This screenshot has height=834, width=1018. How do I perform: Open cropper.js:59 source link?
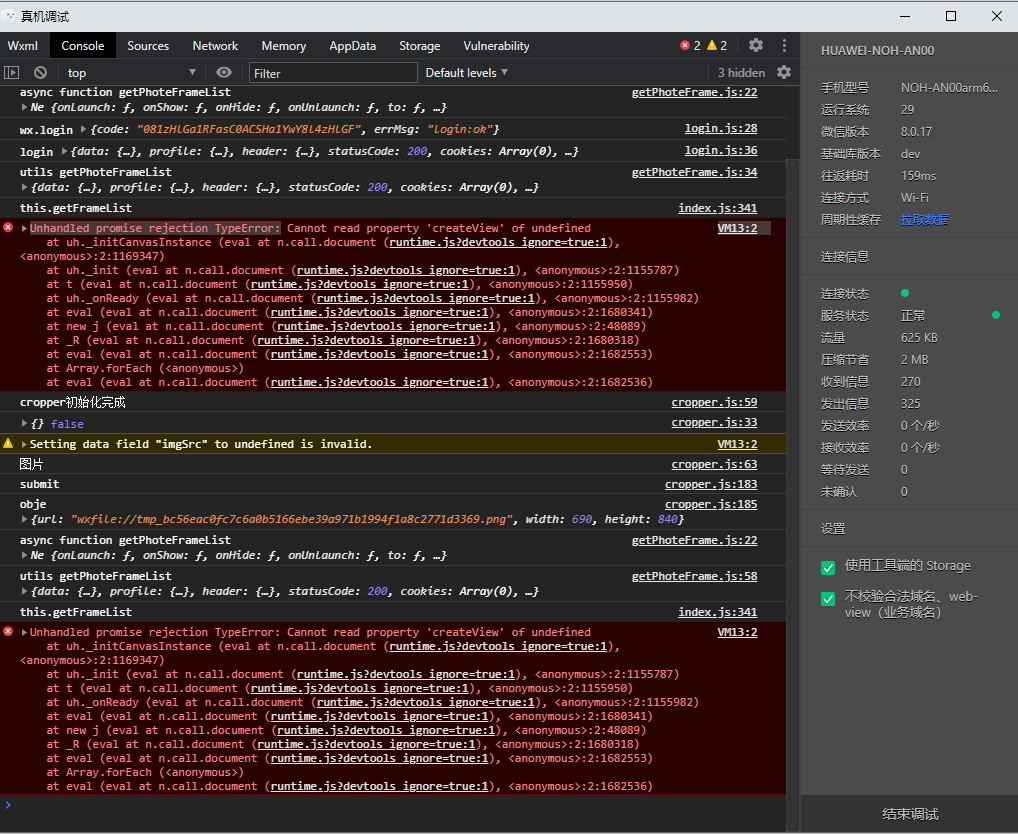click(x=714, y=402)
